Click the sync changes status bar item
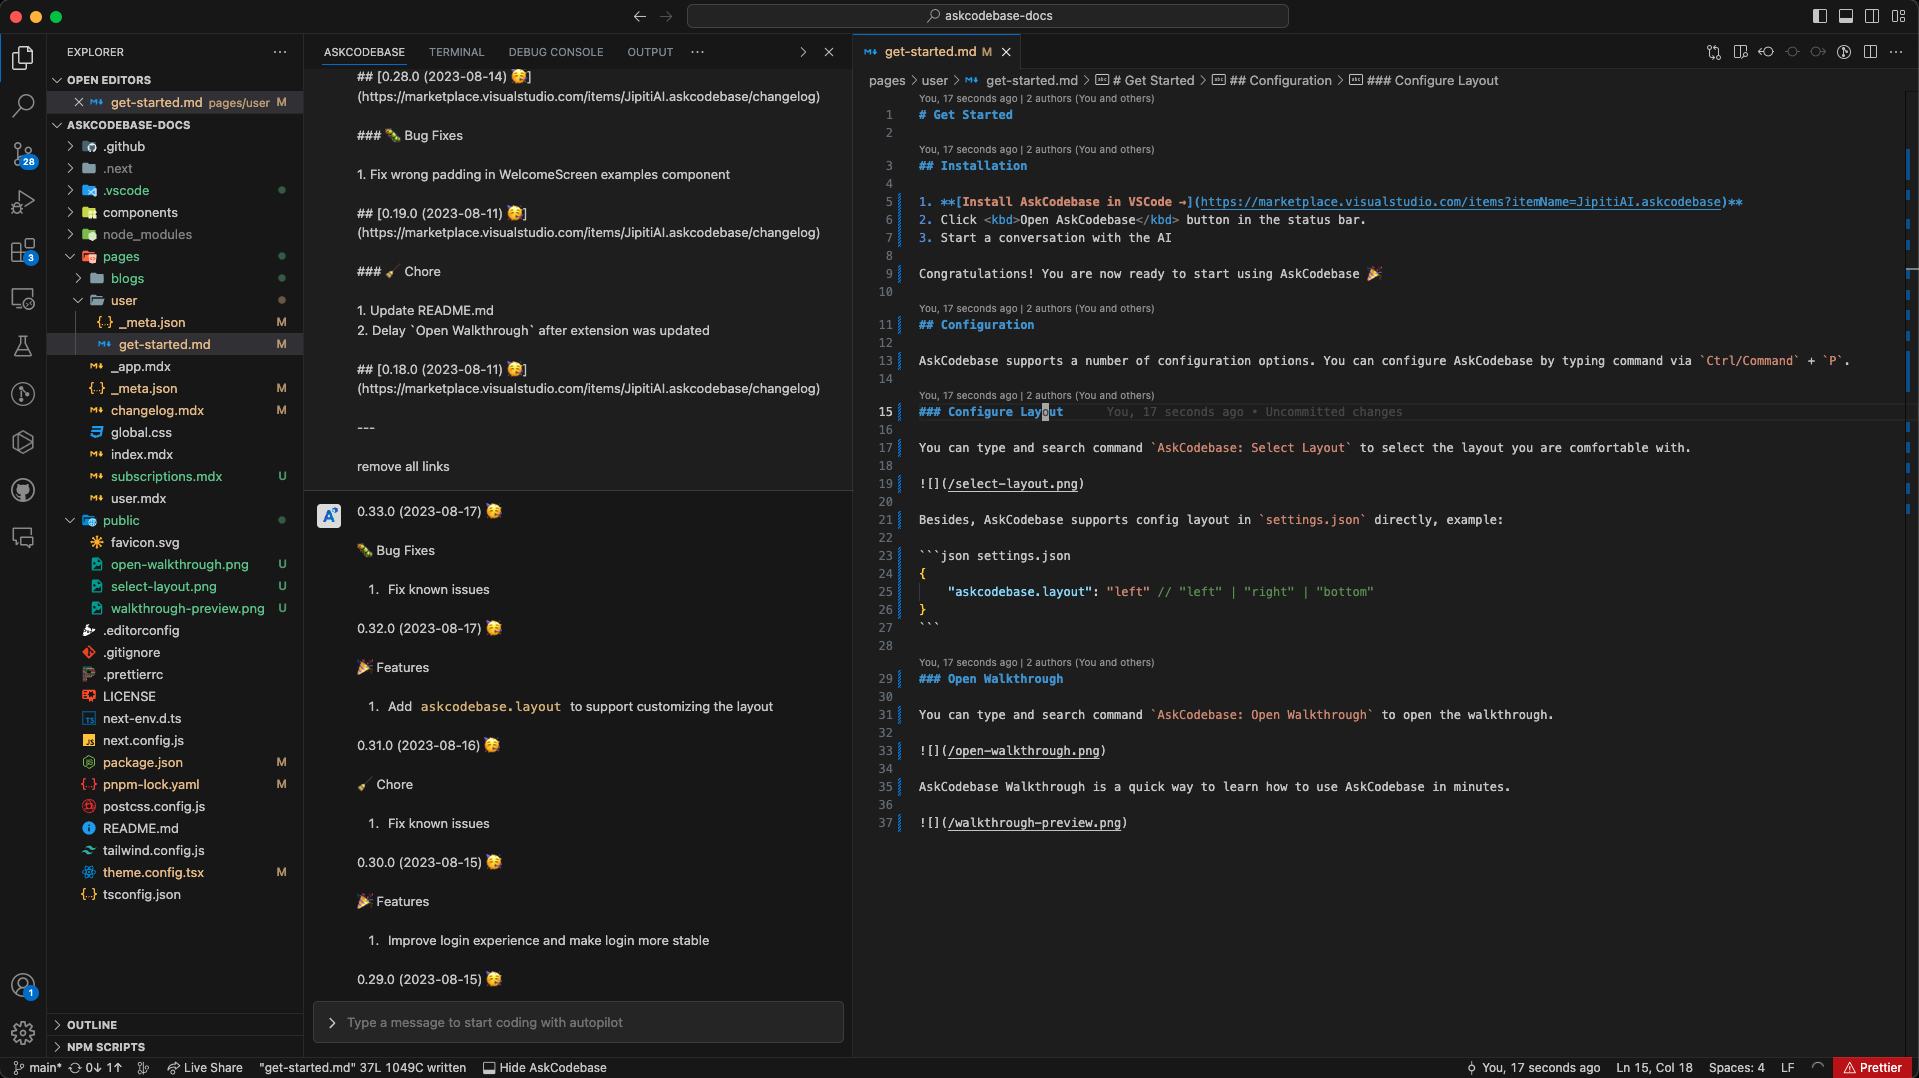 pos(95,1068)
